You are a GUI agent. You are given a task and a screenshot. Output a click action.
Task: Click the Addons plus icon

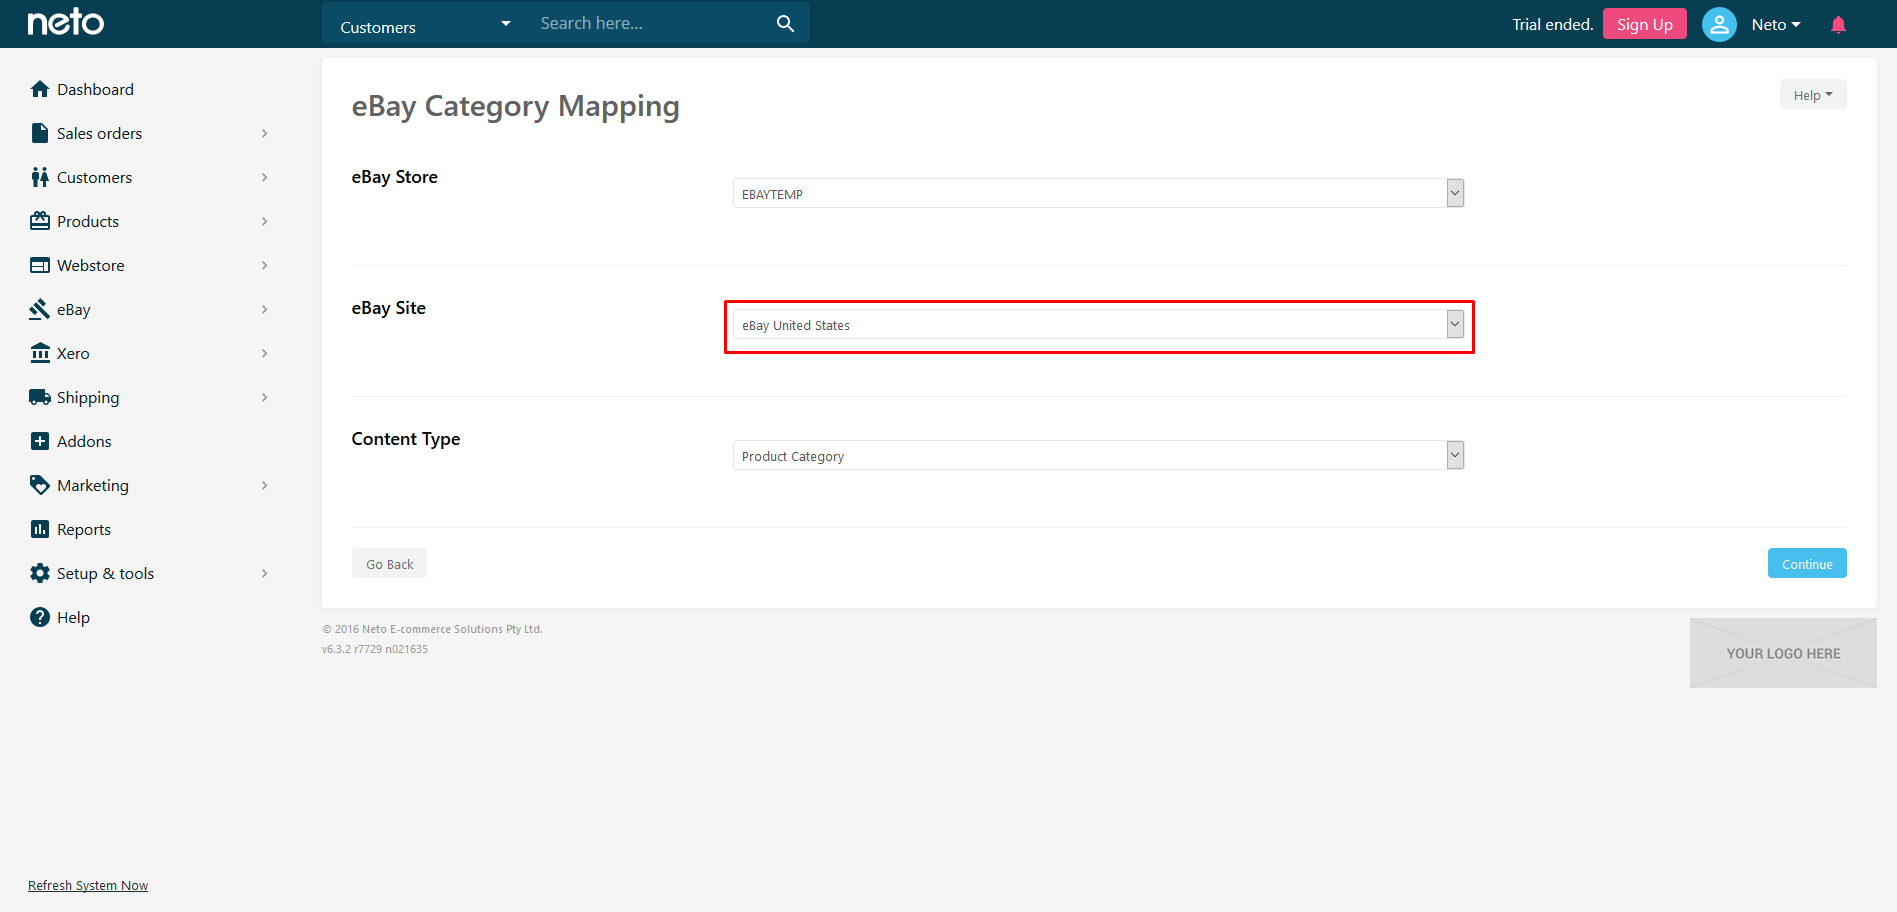[x=40, y=441]
